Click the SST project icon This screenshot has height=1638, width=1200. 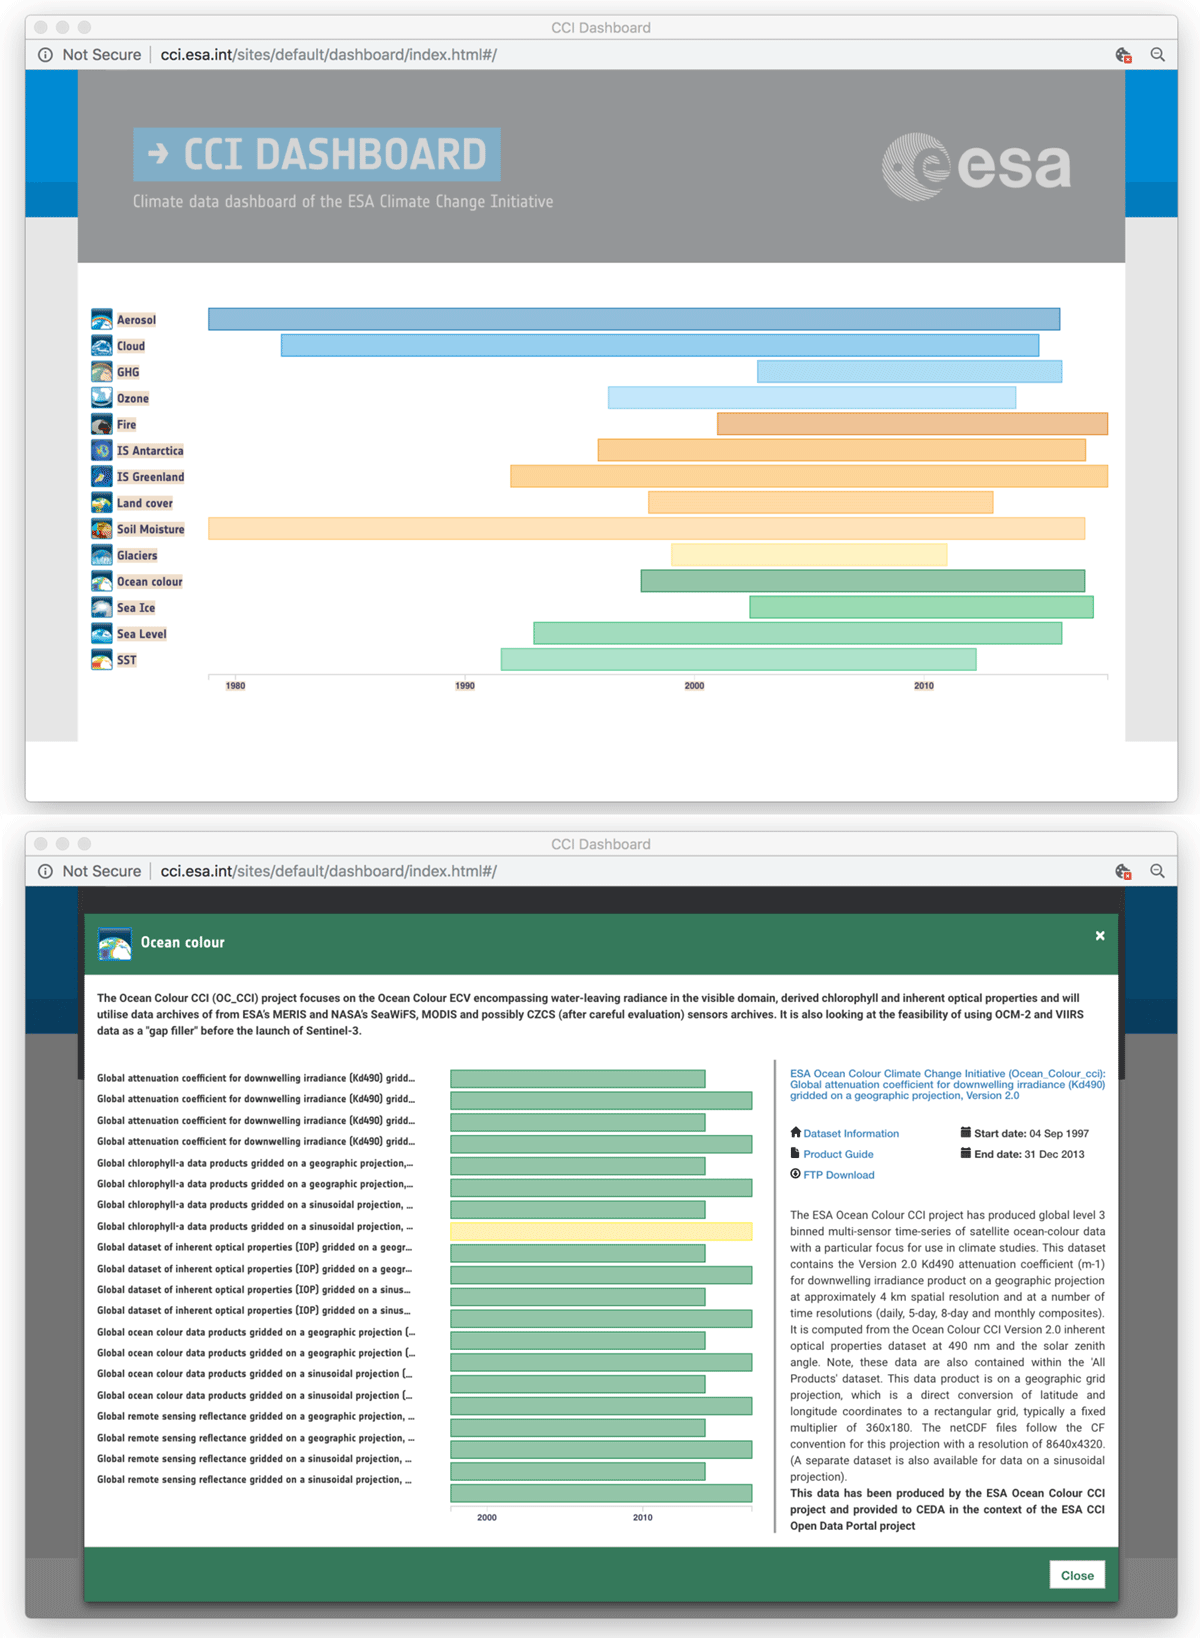click(x=101, y=660)
